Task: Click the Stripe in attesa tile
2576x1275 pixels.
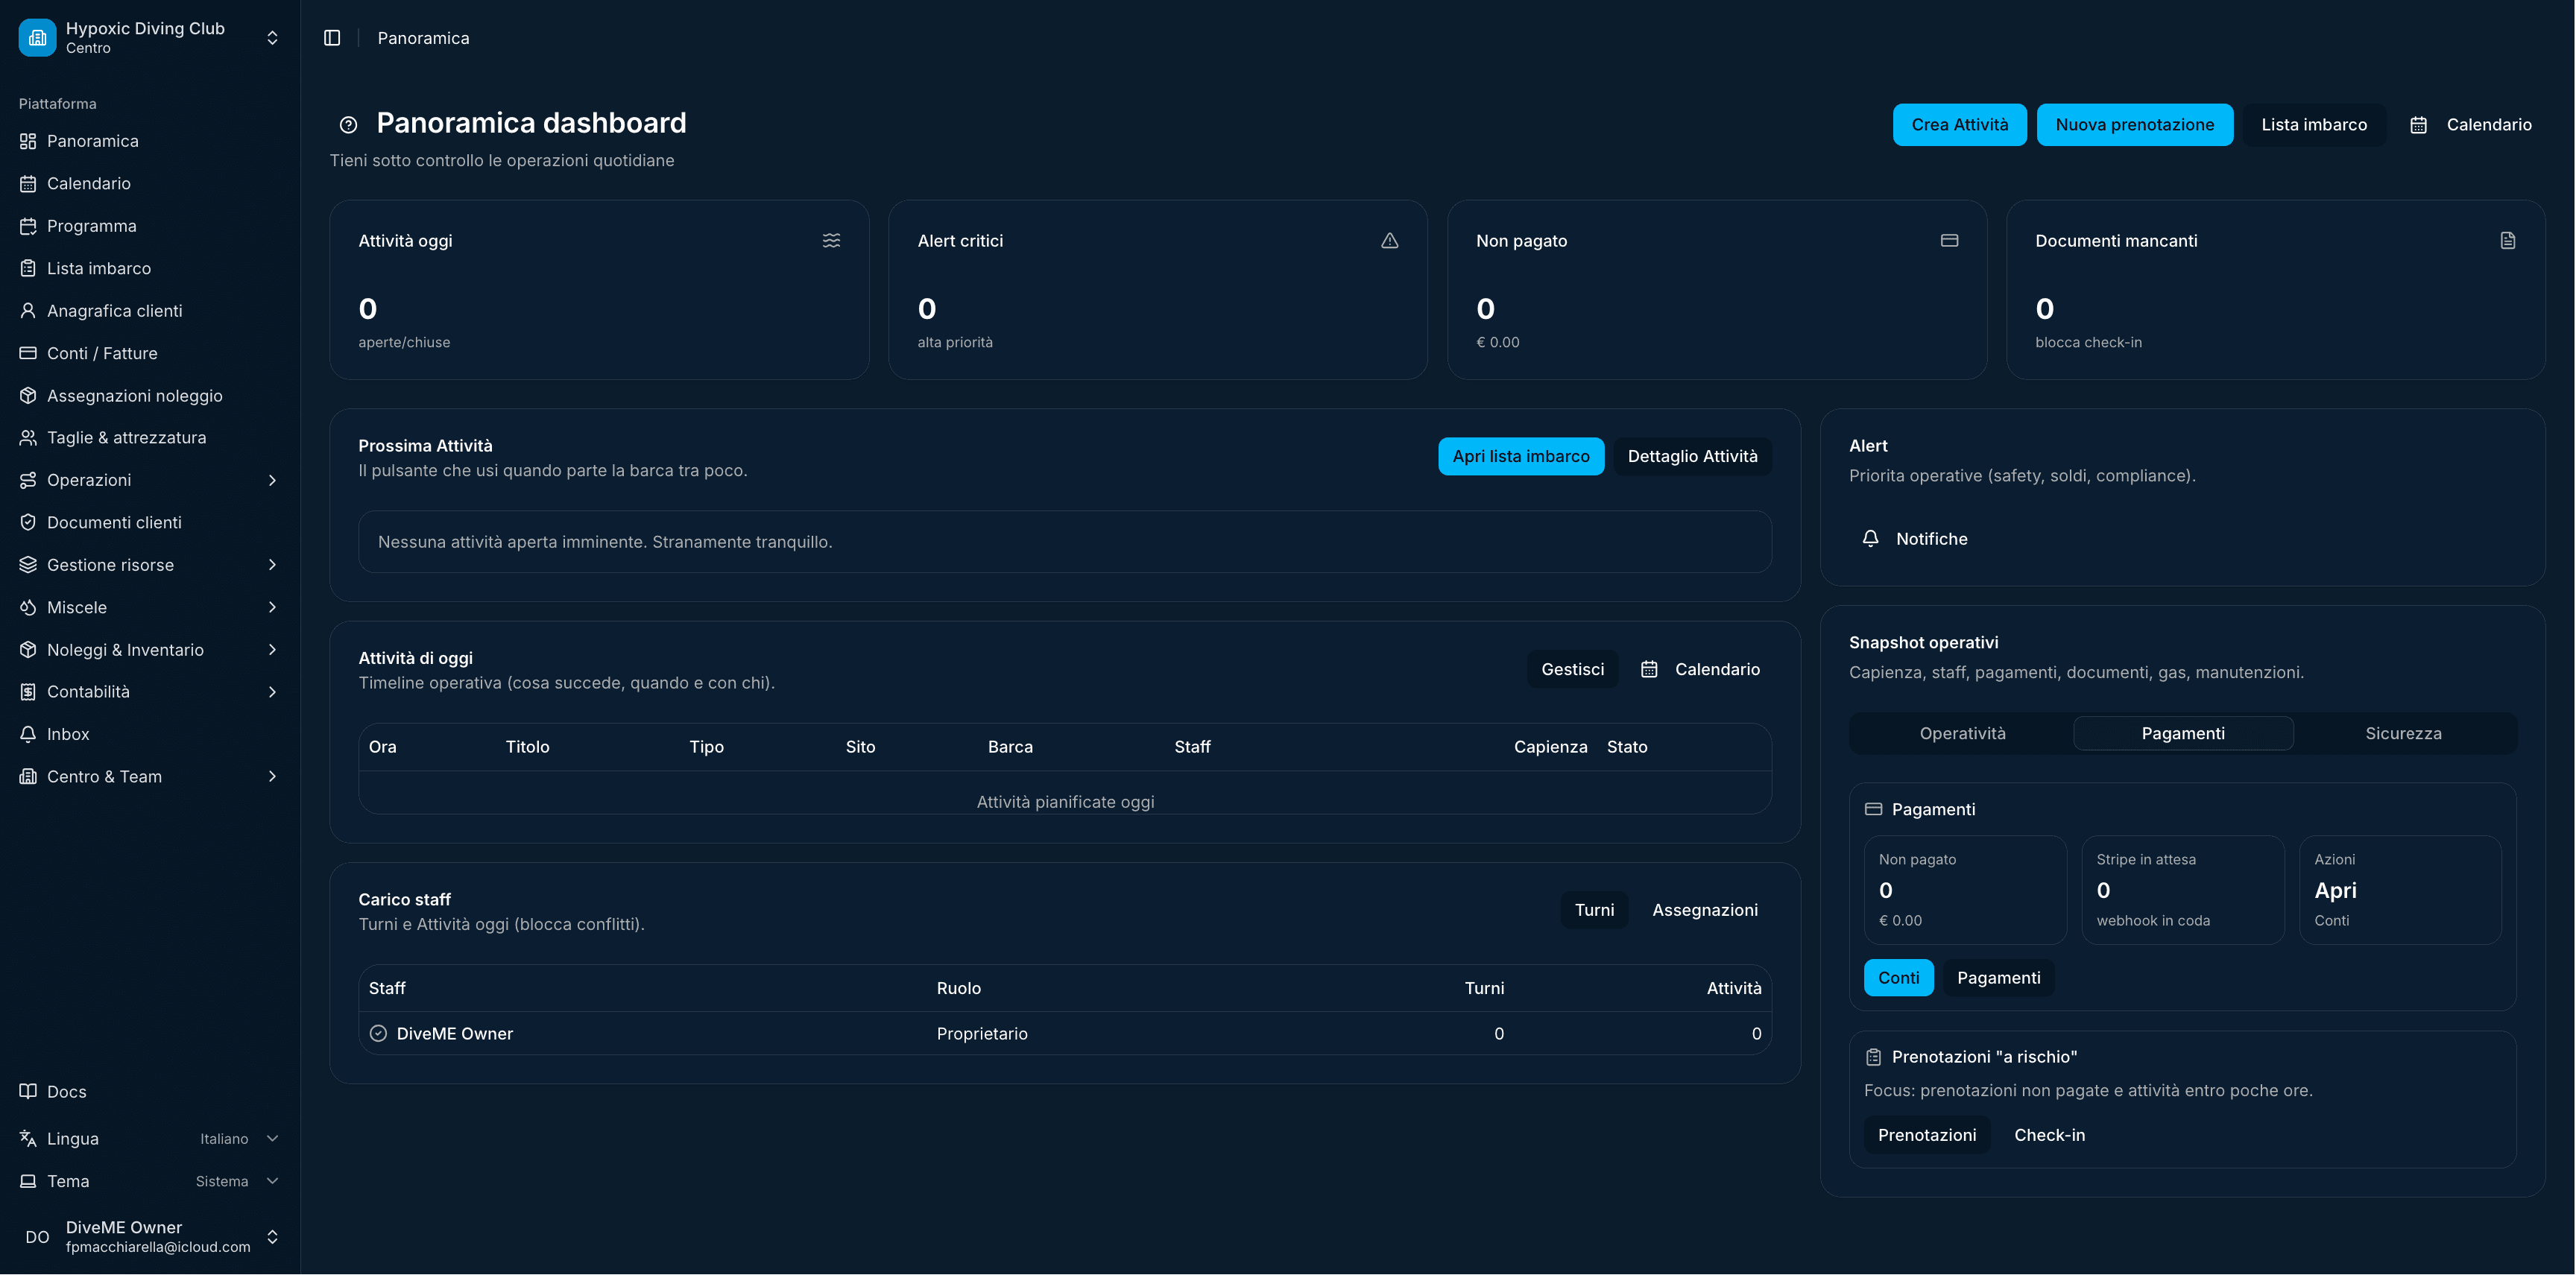Action: (2183, 891)
